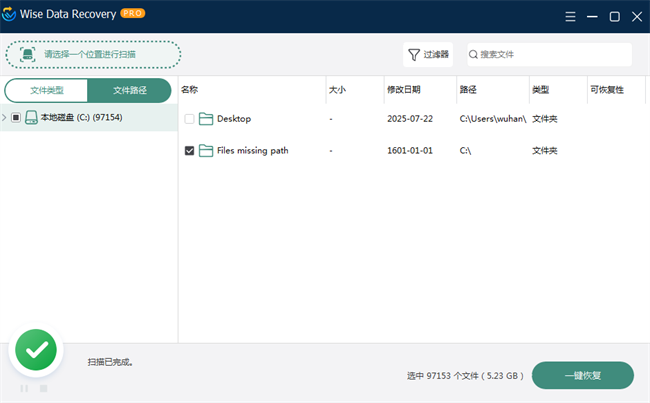Check the Desktop folder checkbox
The width and height of the screenshot is (650, 403).
[190, 119]
